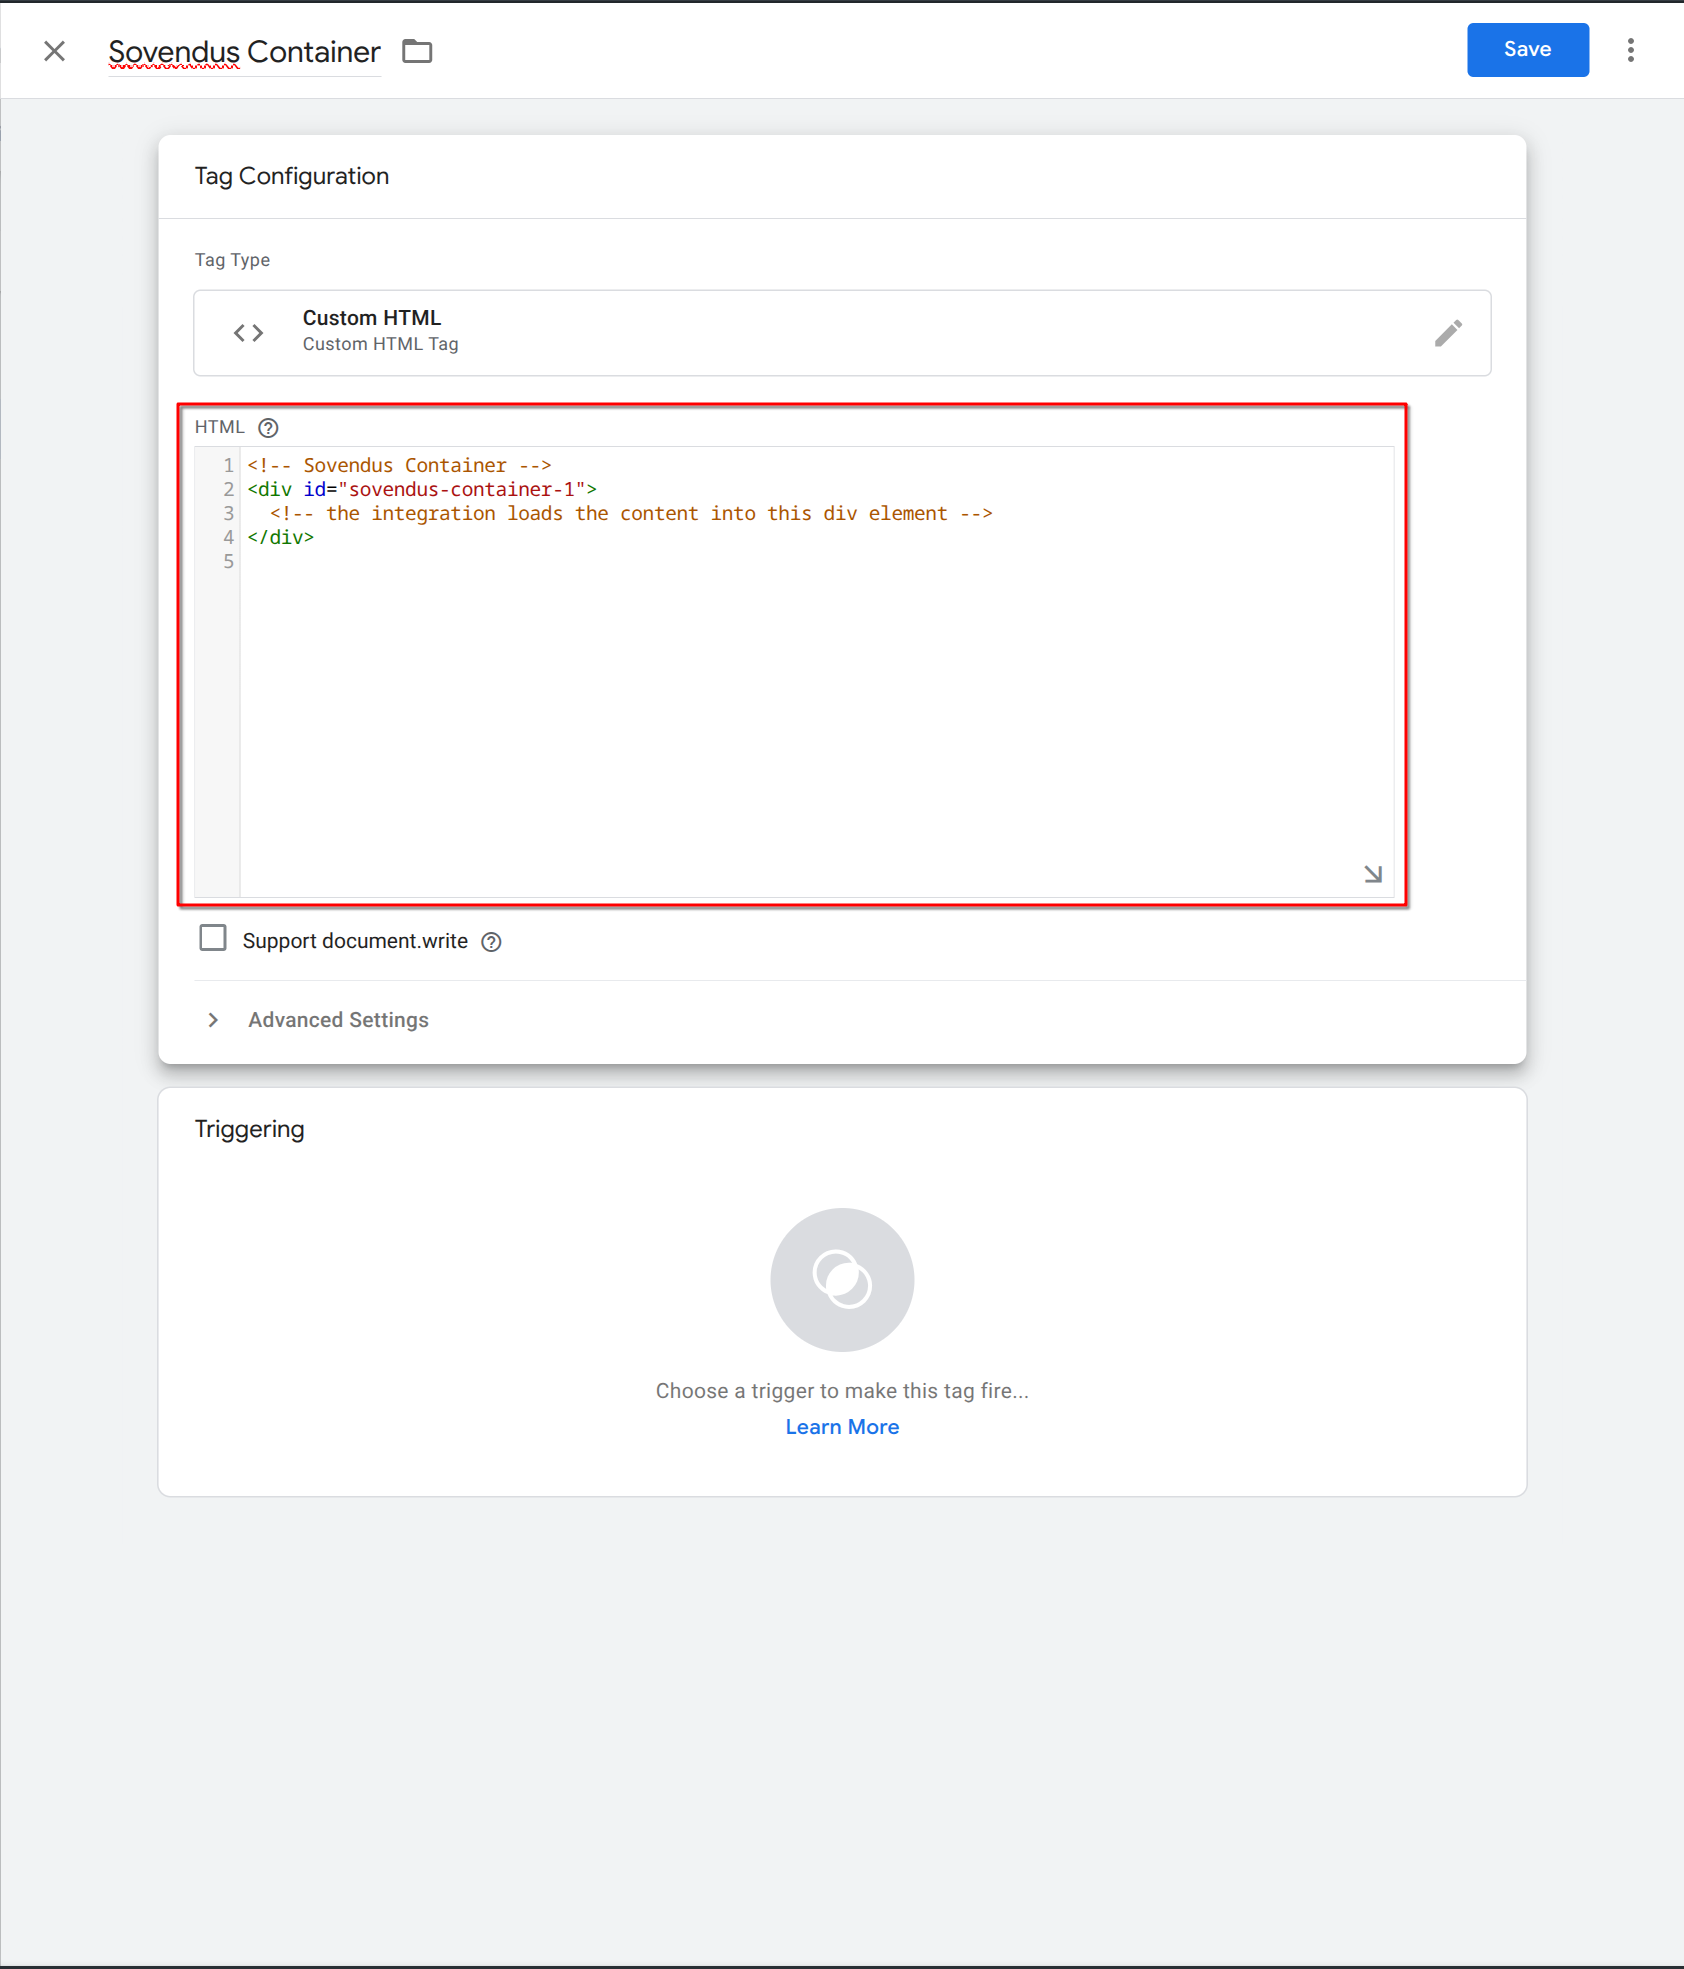The height and width of the screenshot is (1969, 1684).
Task: Click inside the HTML code editor area
Action: pyautogui.click(x=816, y=671)
